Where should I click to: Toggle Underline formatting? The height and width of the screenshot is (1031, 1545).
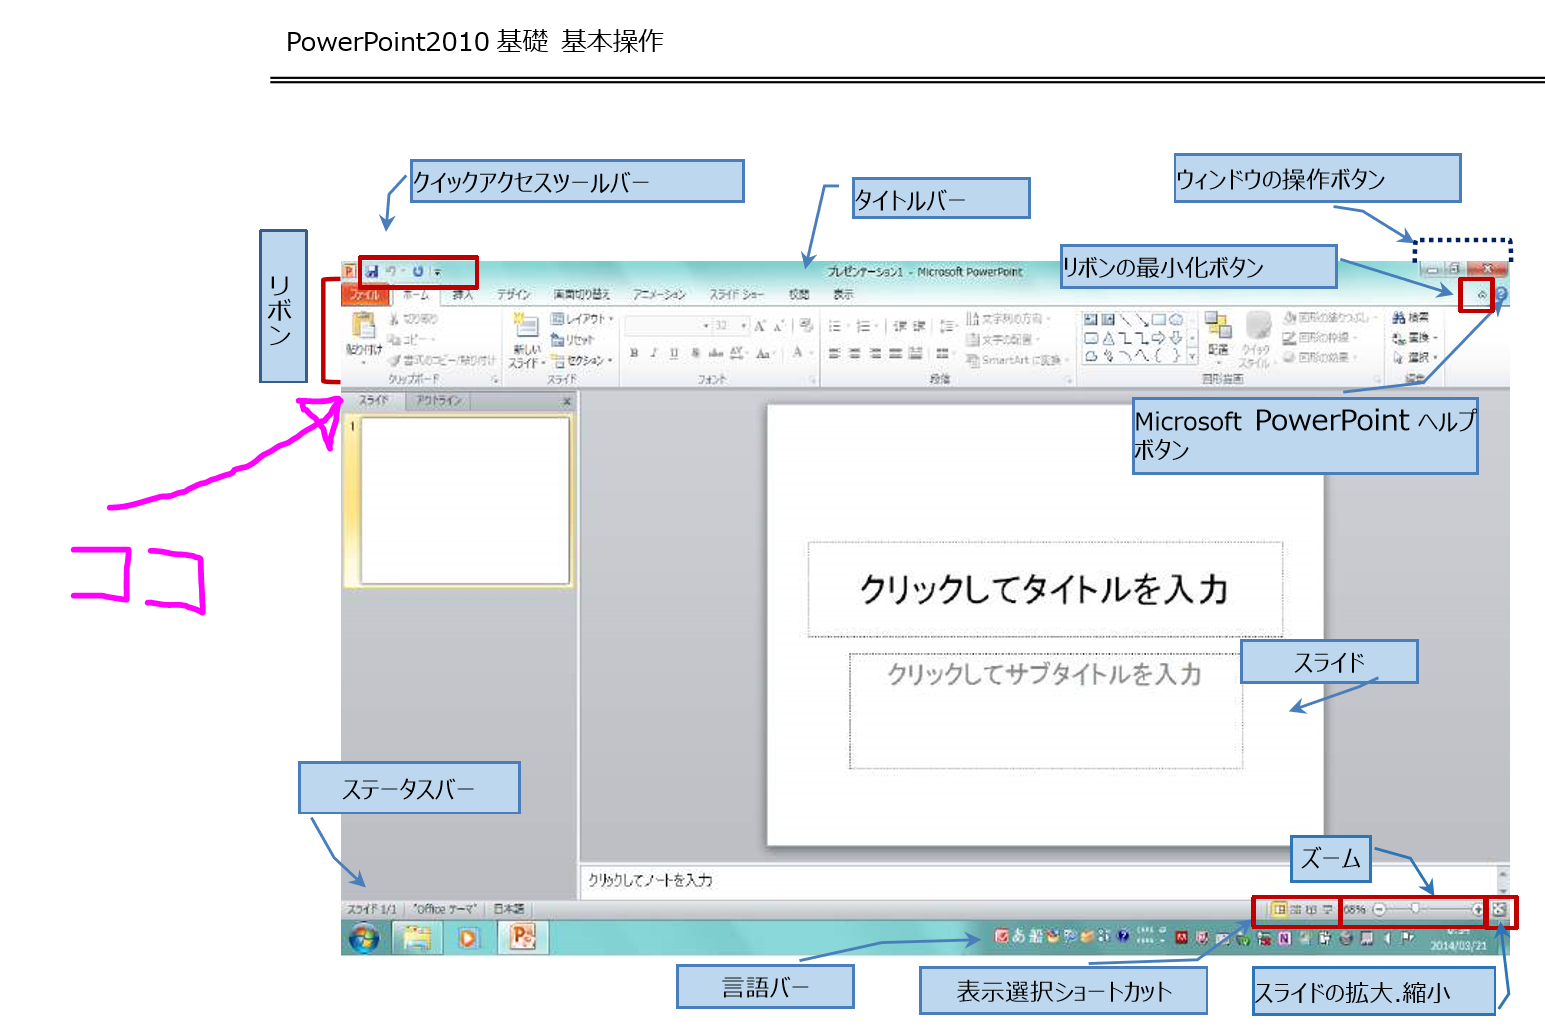674,353
